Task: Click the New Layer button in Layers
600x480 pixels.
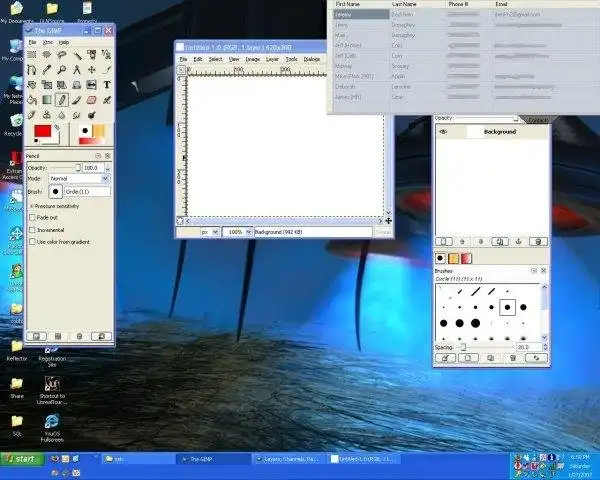Action: [x=444, y=242]
